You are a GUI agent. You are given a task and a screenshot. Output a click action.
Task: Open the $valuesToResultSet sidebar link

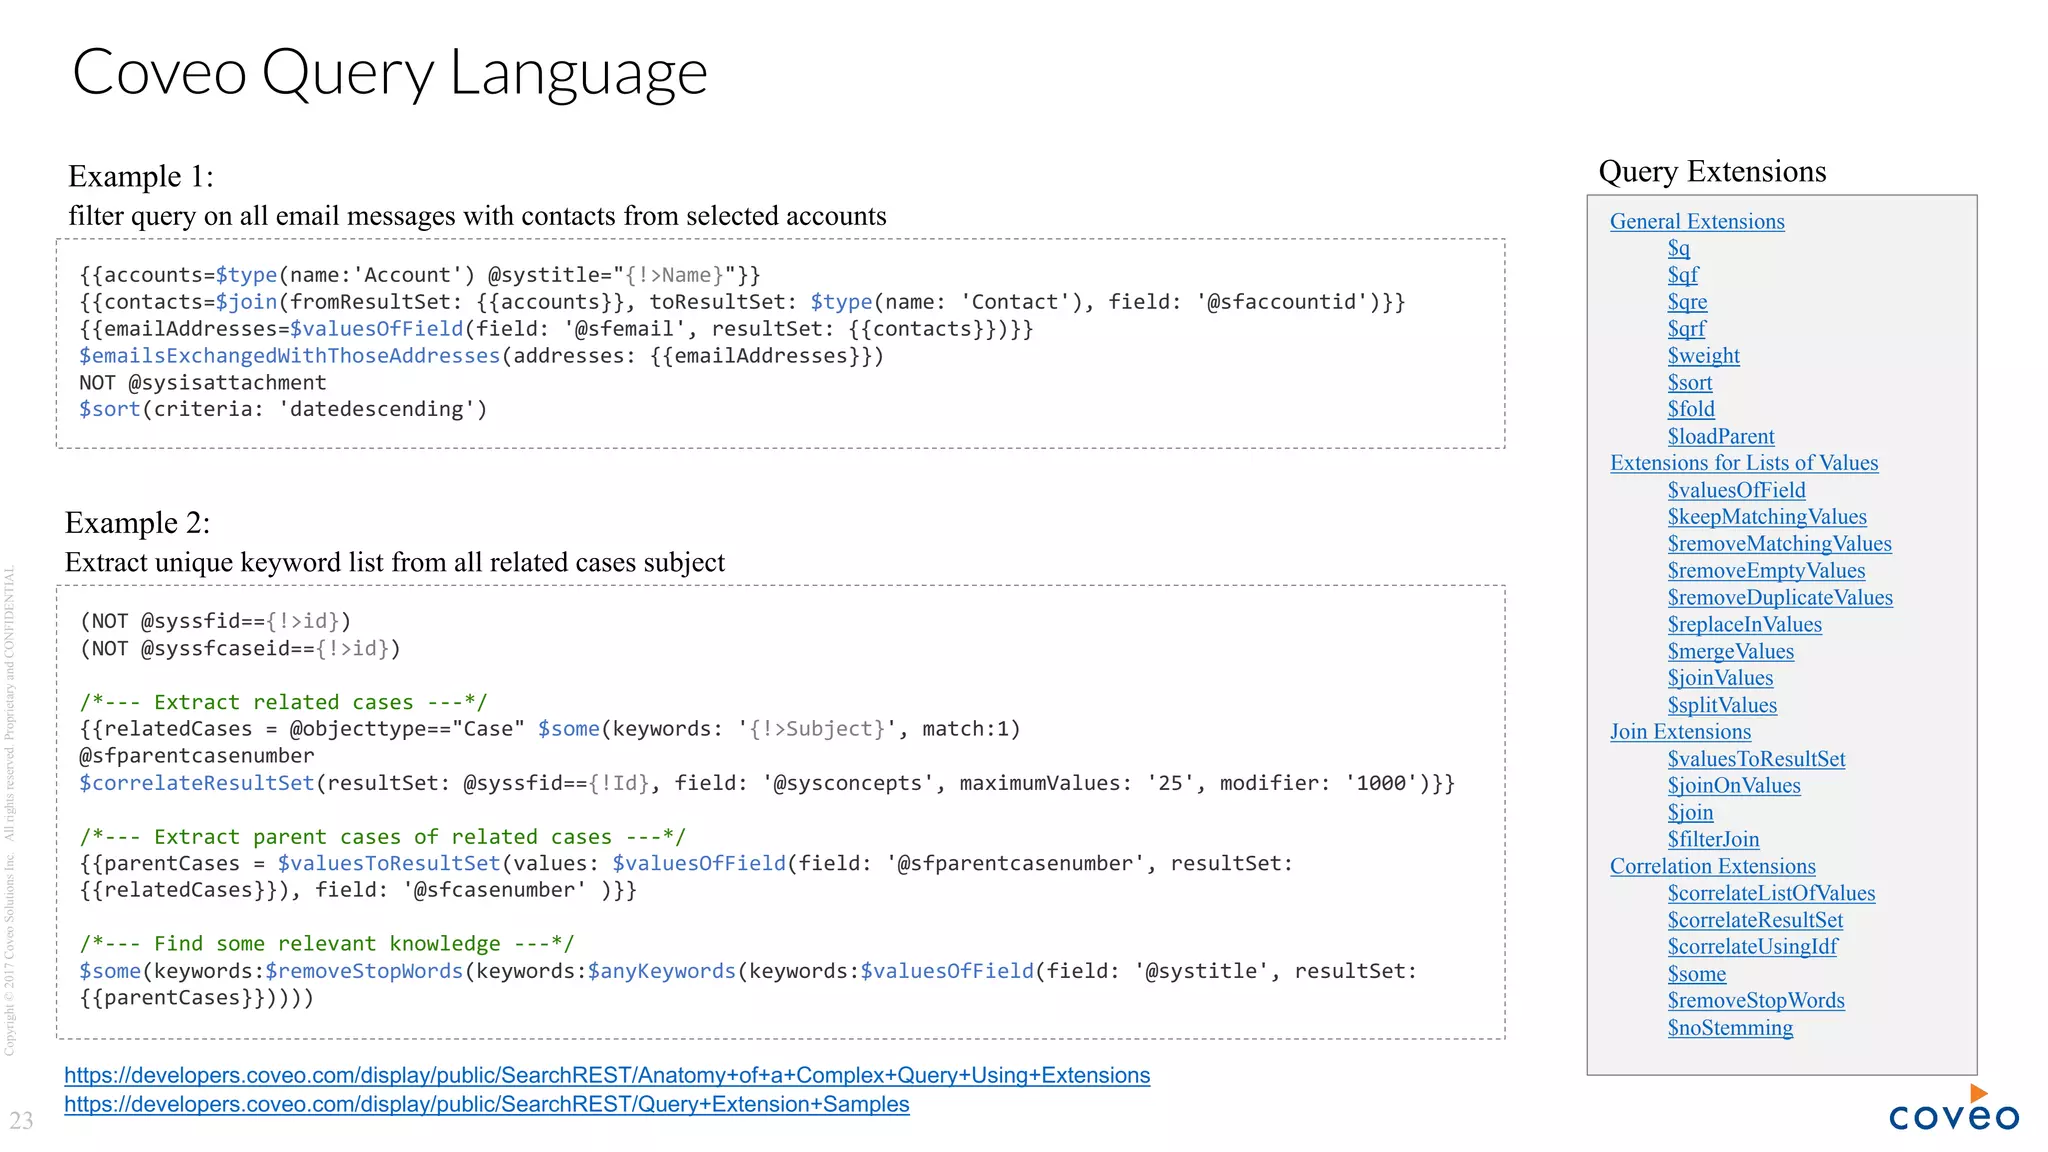(1755, 759)
